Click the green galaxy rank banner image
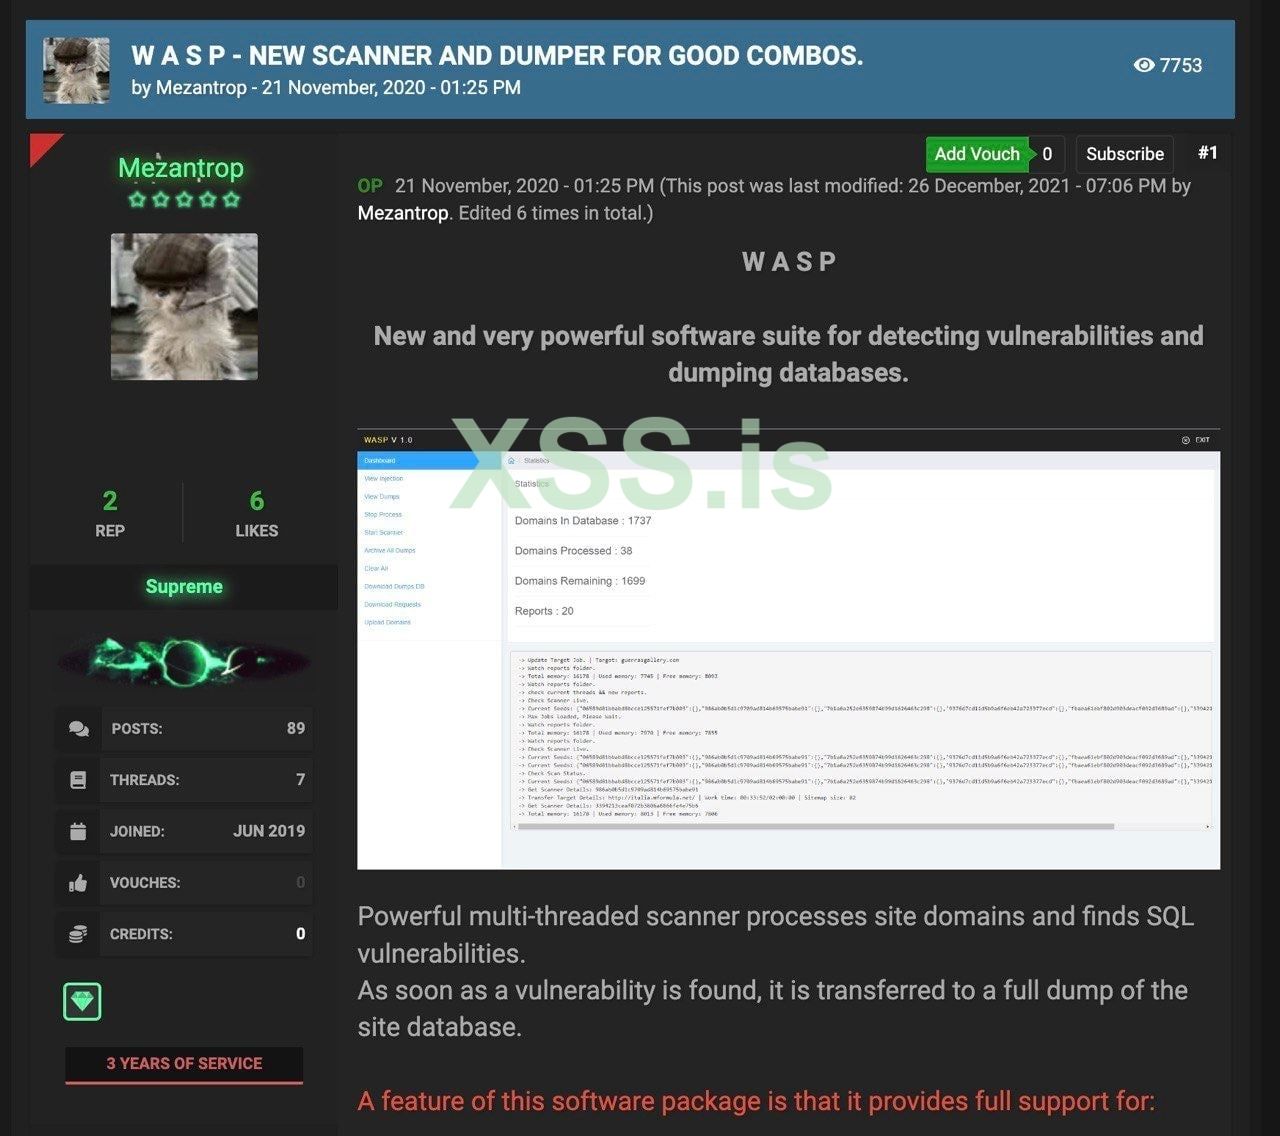The width and height of the screenshot is (1280, 1136). click(184, 660)
